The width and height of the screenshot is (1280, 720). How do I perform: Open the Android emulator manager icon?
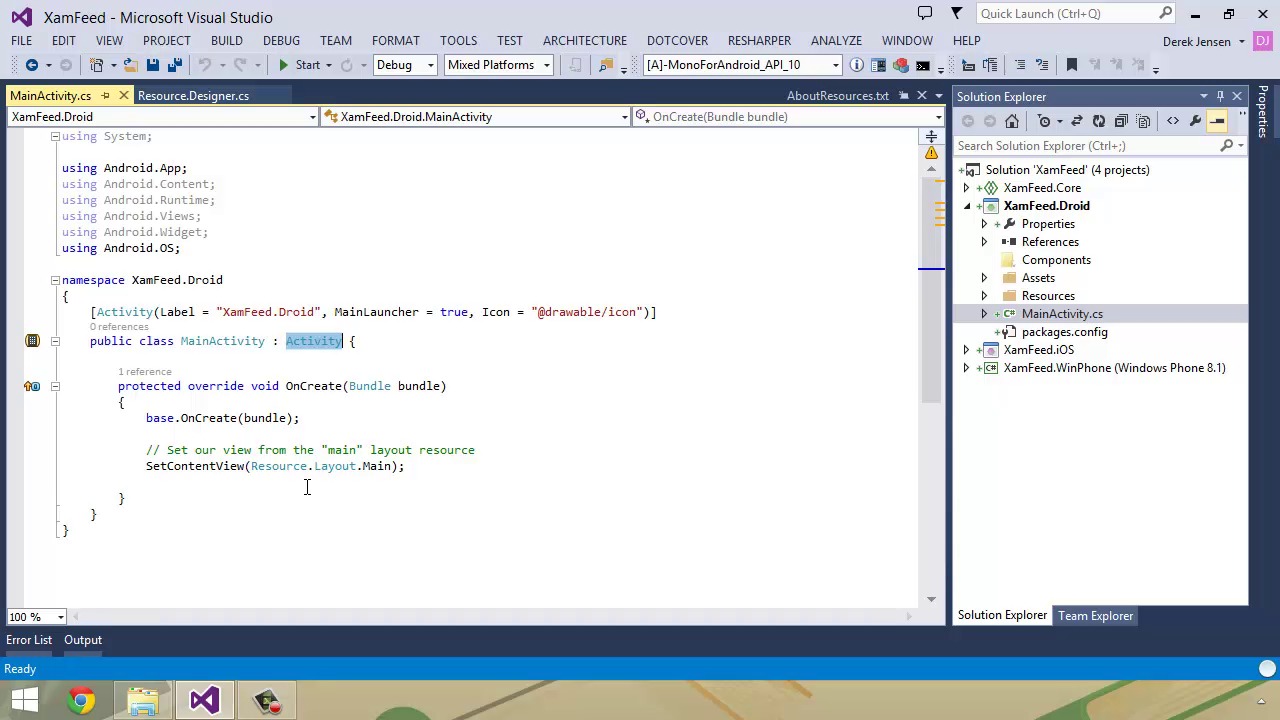click(878, 65)
